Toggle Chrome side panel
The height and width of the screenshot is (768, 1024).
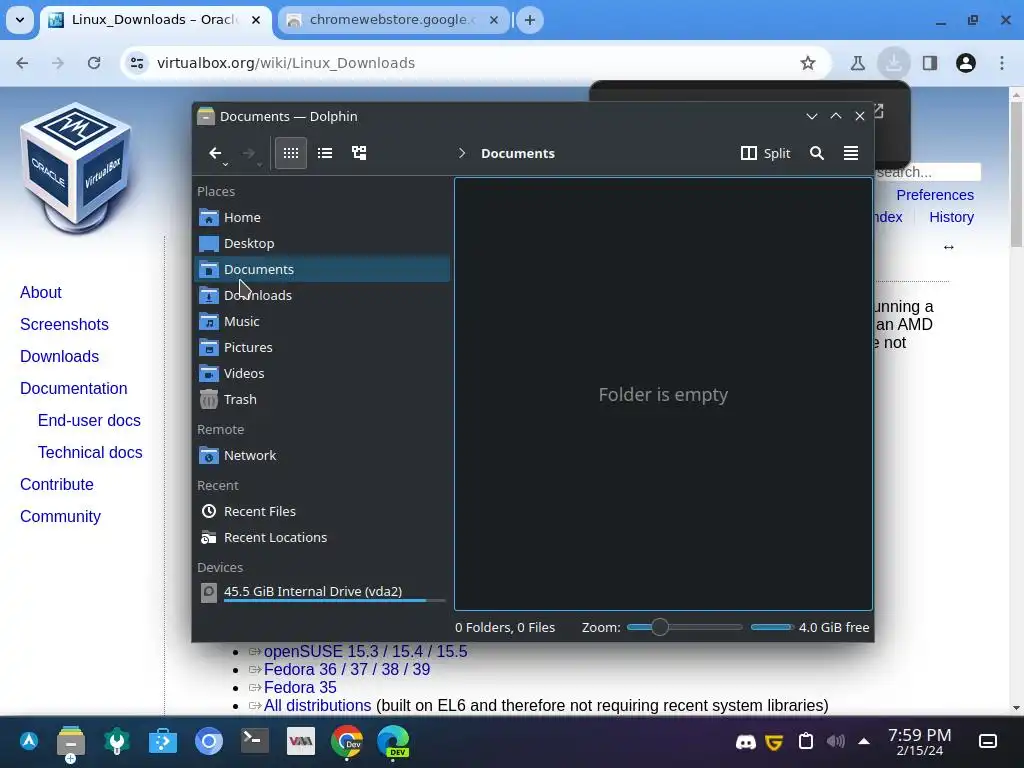point(930,63)
